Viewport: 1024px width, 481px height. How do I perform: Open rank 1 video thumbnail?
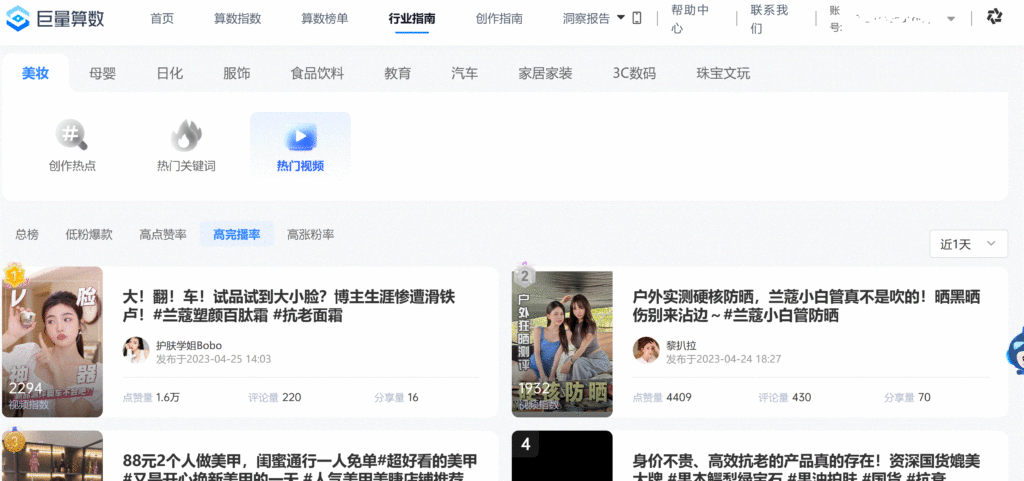pos(52,341)
